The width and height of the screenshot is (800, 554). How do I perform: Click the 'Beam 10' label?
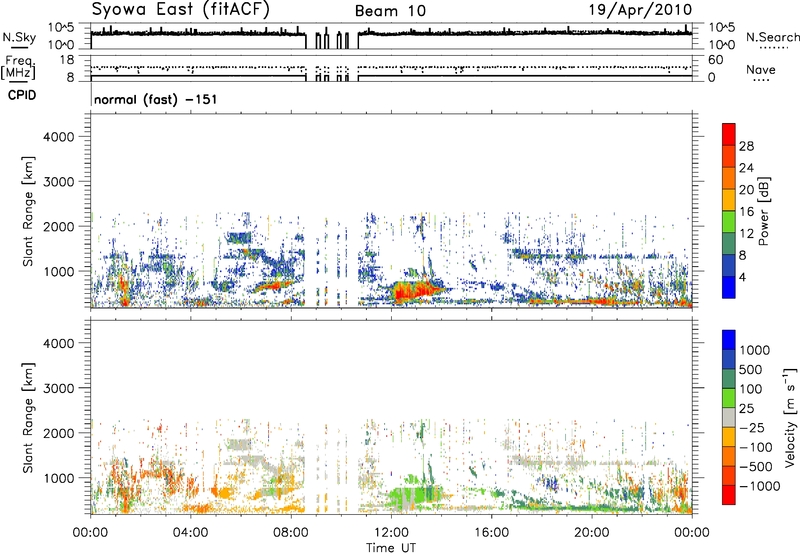point(390,11)
